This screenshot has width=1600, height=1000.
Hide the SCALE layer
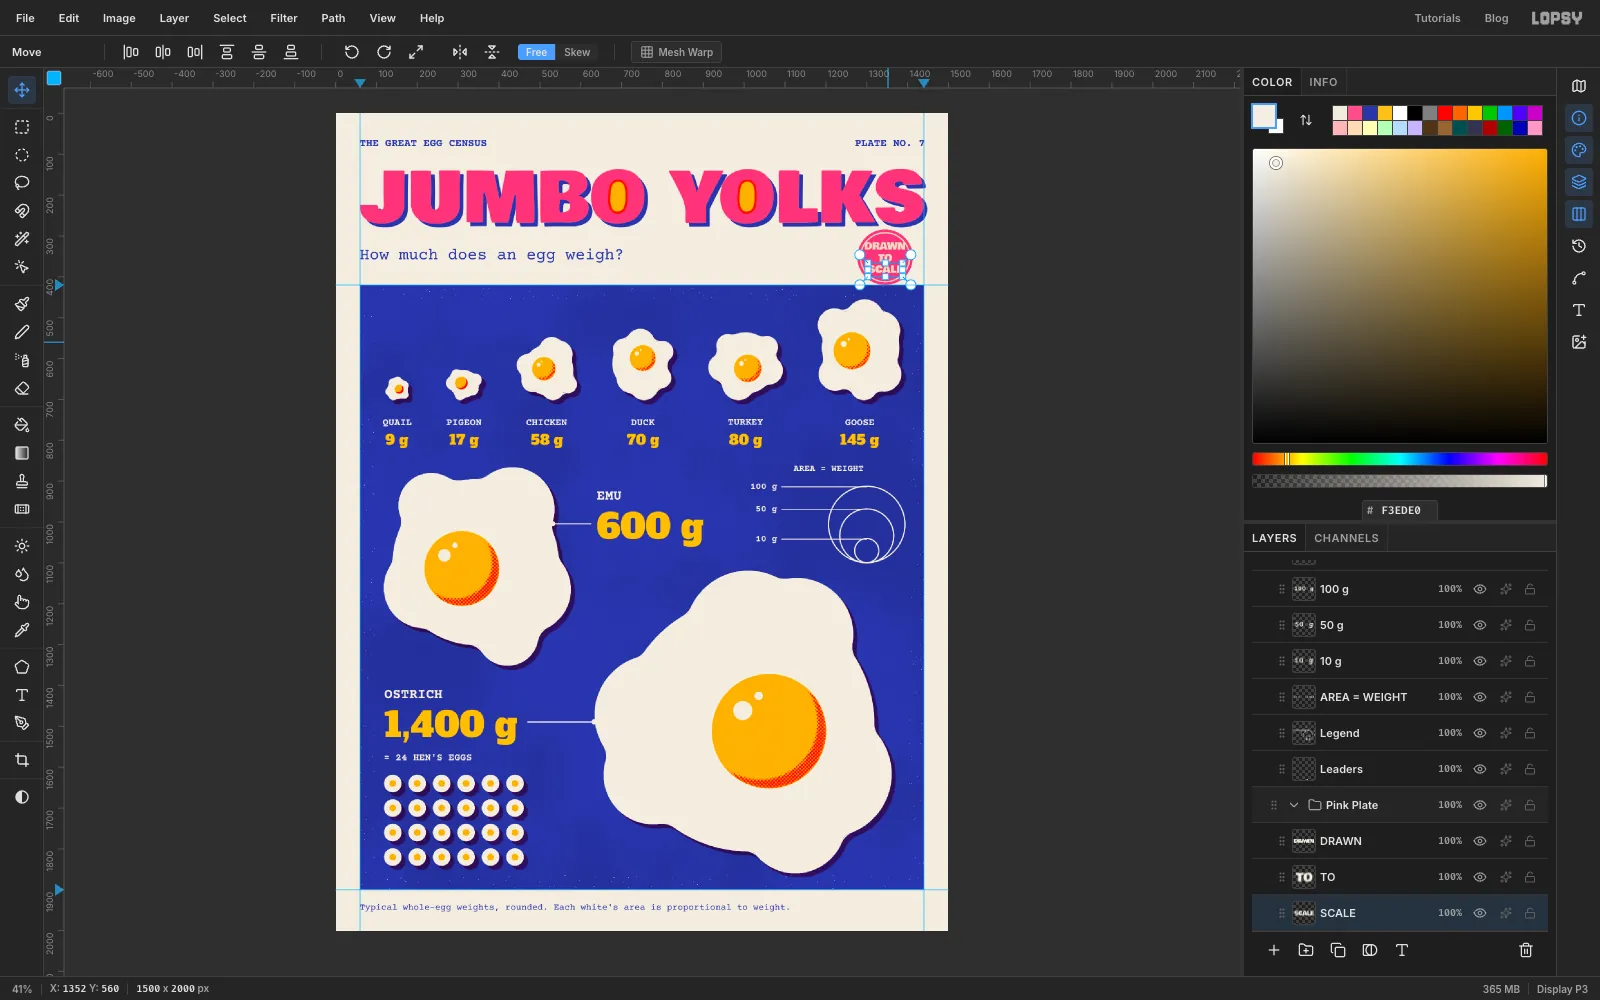tap(1480, 913)
